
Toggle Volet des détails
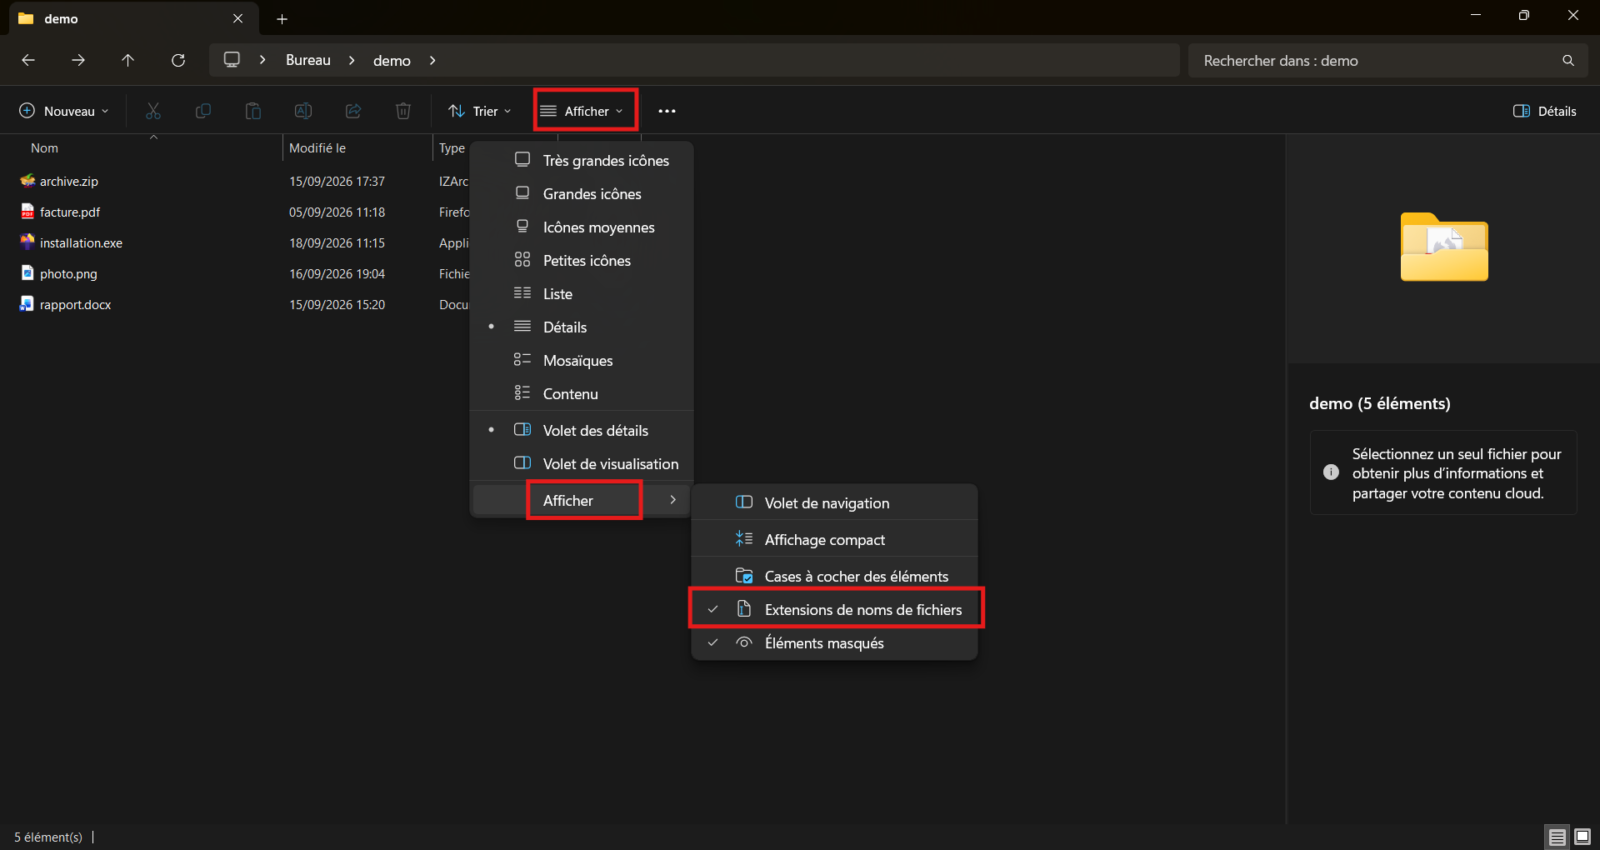pos(582,430)
